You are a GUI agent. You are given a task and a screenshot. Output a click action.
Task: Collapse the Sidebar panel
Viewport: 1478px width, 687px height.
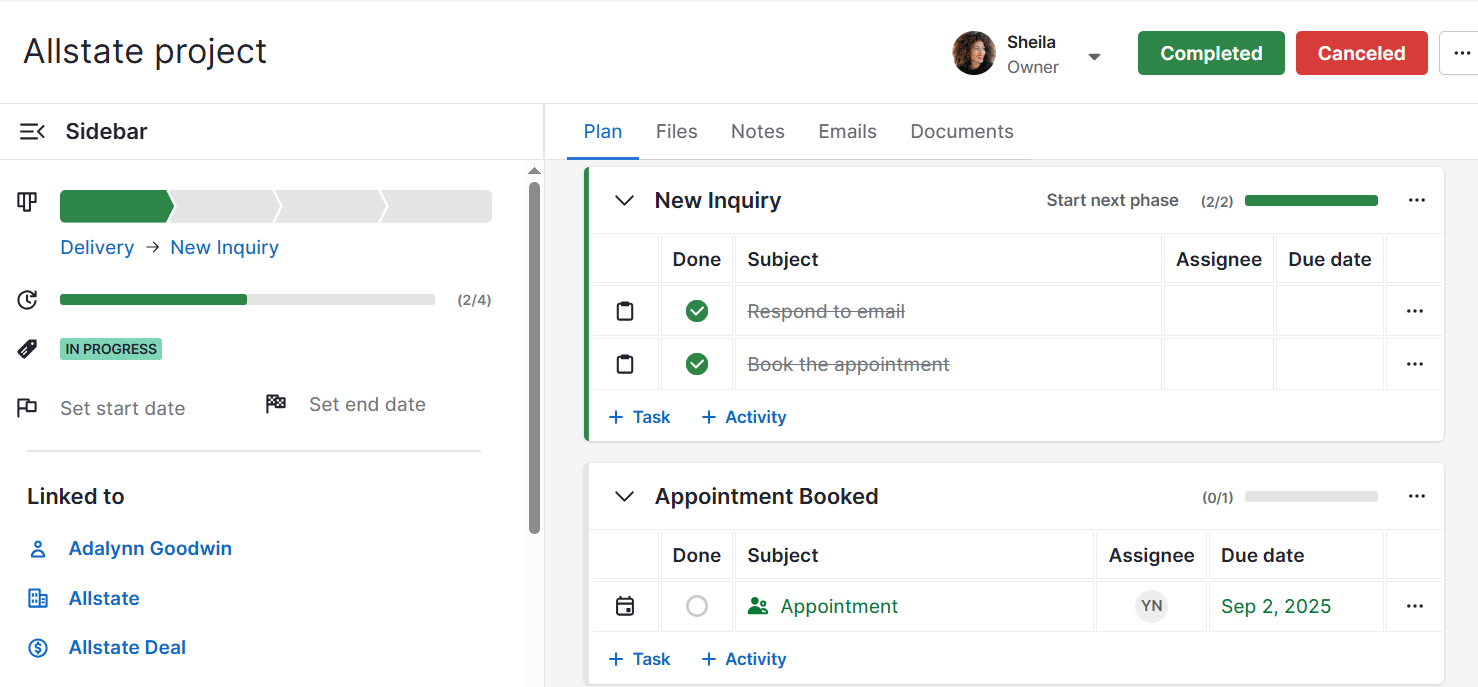pyautogui.click(x=32, y=131)
